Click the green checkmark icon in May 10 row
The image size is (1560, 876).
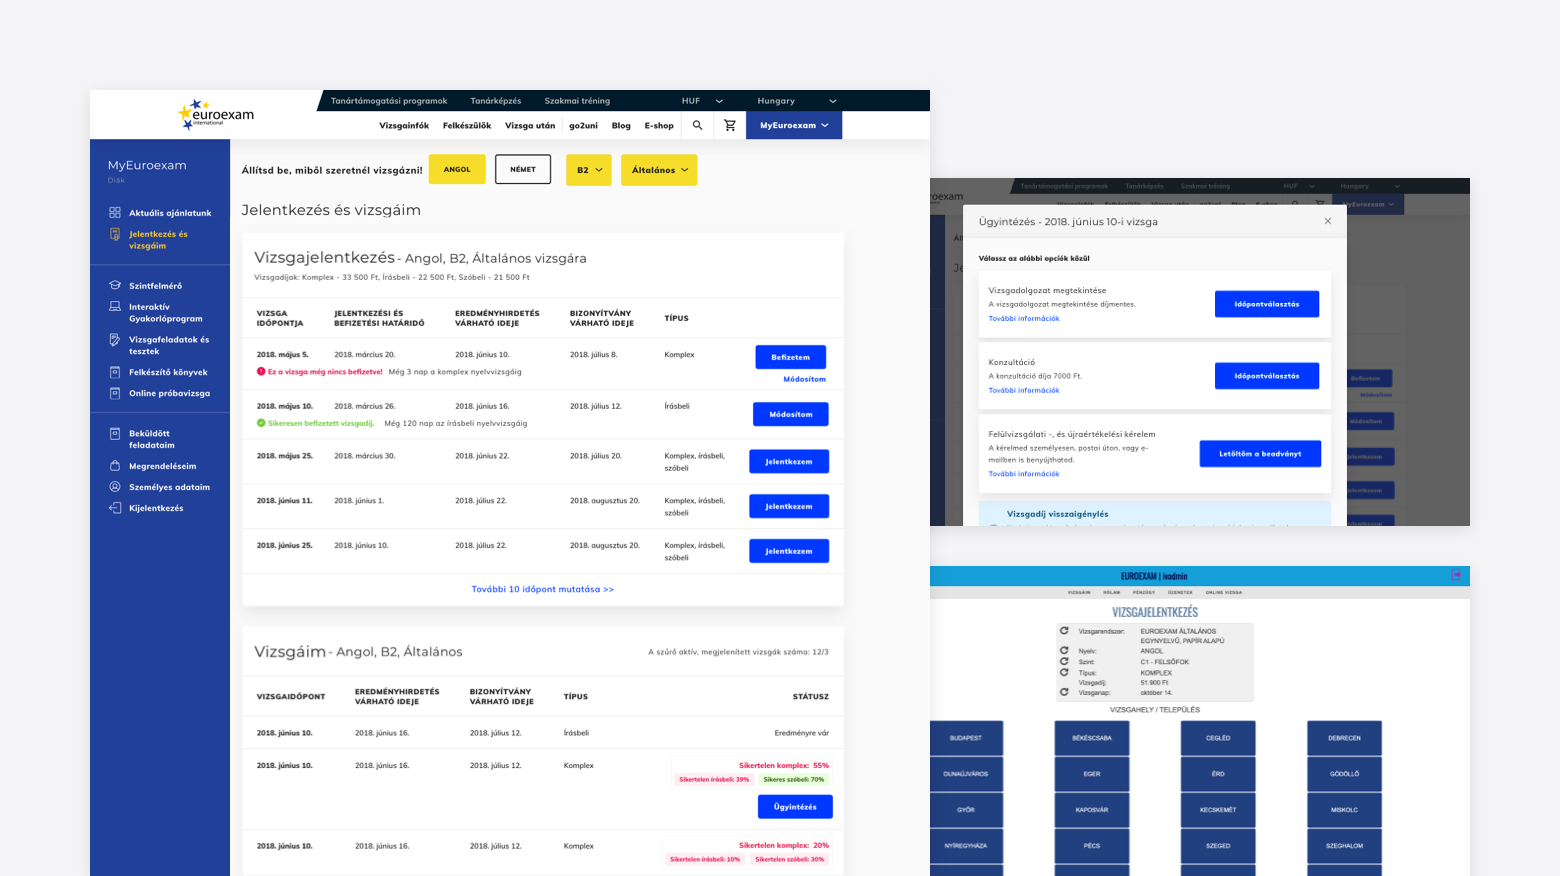[261, 423]
